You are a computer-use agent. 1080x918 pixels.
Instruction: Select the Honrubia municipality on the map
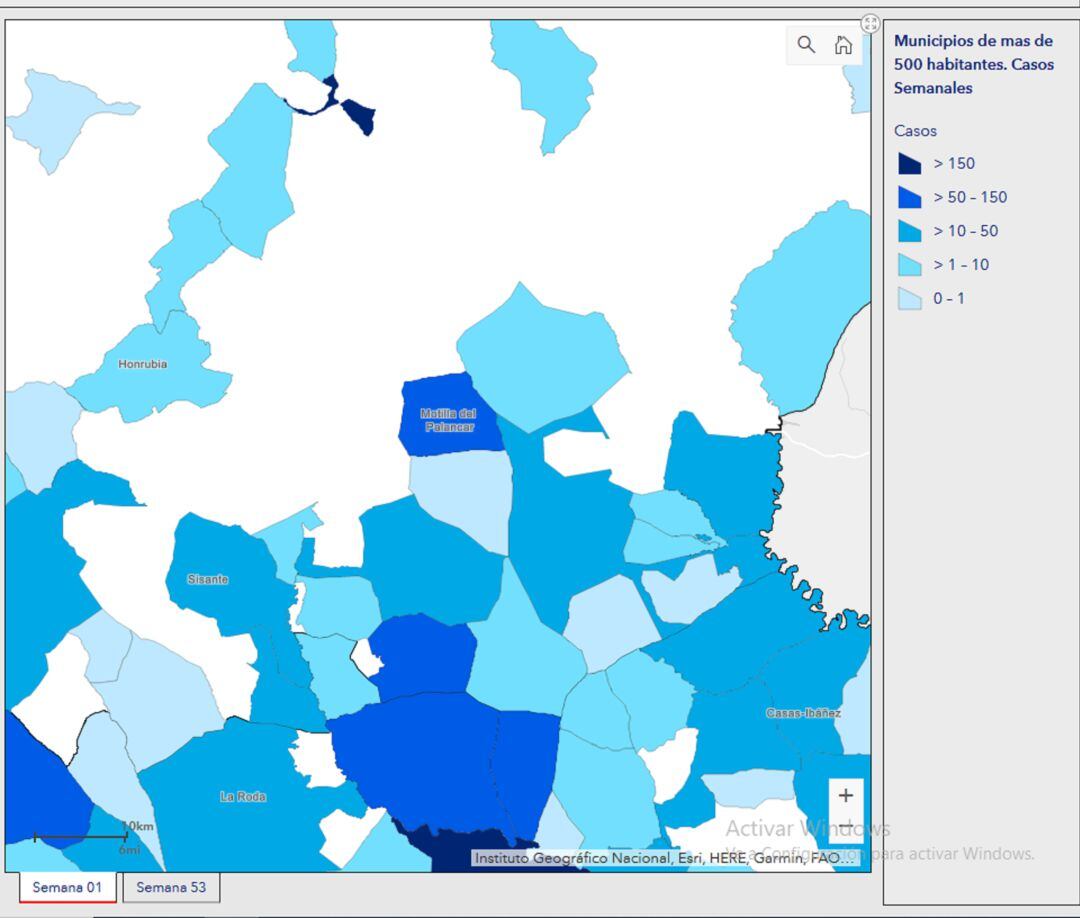coord(143,364)
